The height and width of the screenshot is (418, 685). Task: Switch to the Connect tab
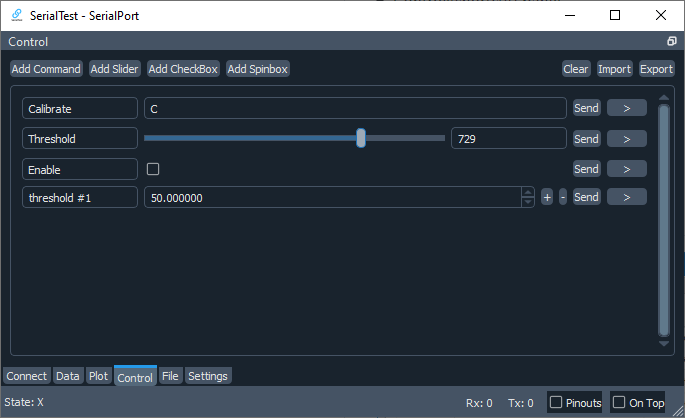27,376
